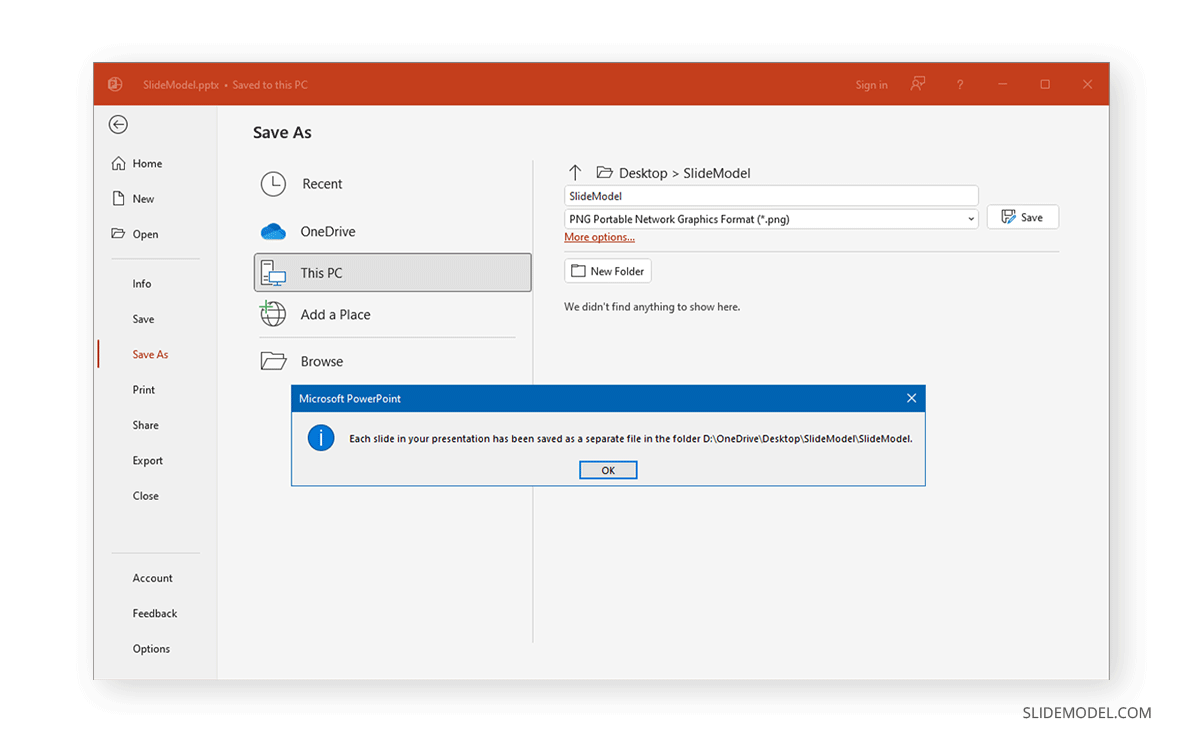This screenshot has width=1200, height=743.
Task: Close the Microsoft PowerPoint dialog with X
Action: [x=911, y=398]
